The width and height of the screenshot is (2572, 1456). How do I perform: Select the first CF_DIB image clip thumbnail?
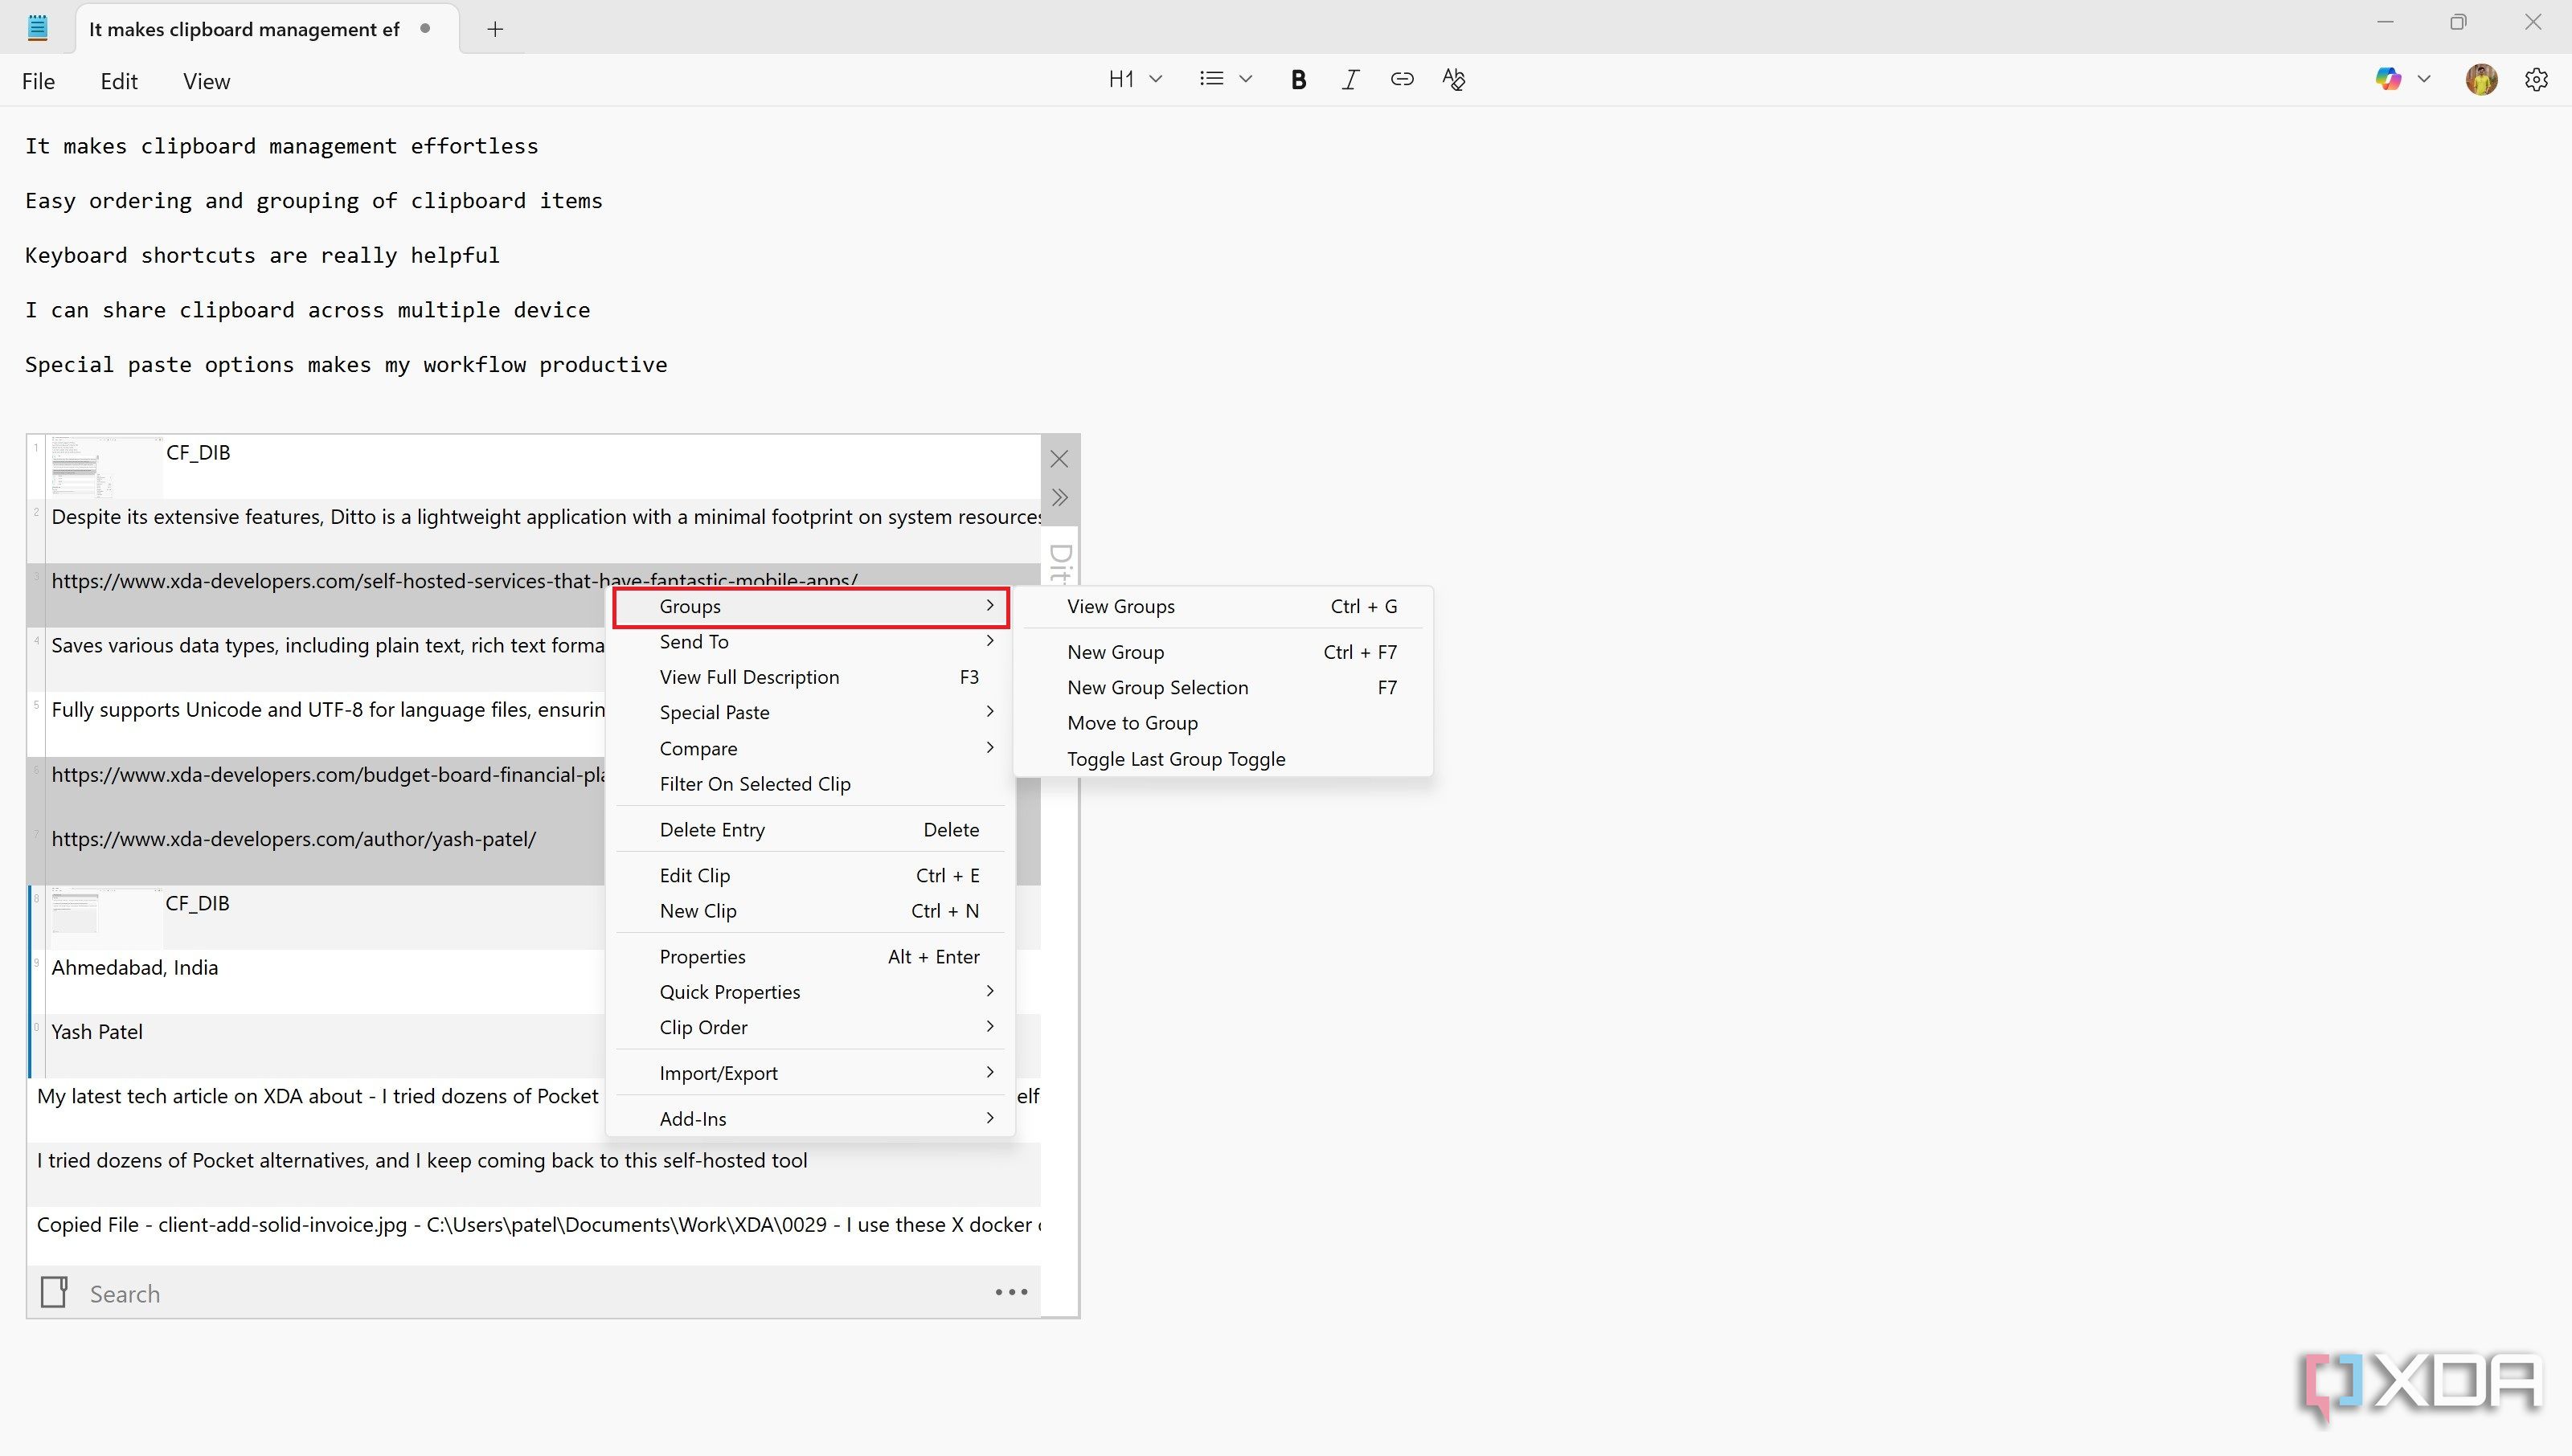point(106,467)
